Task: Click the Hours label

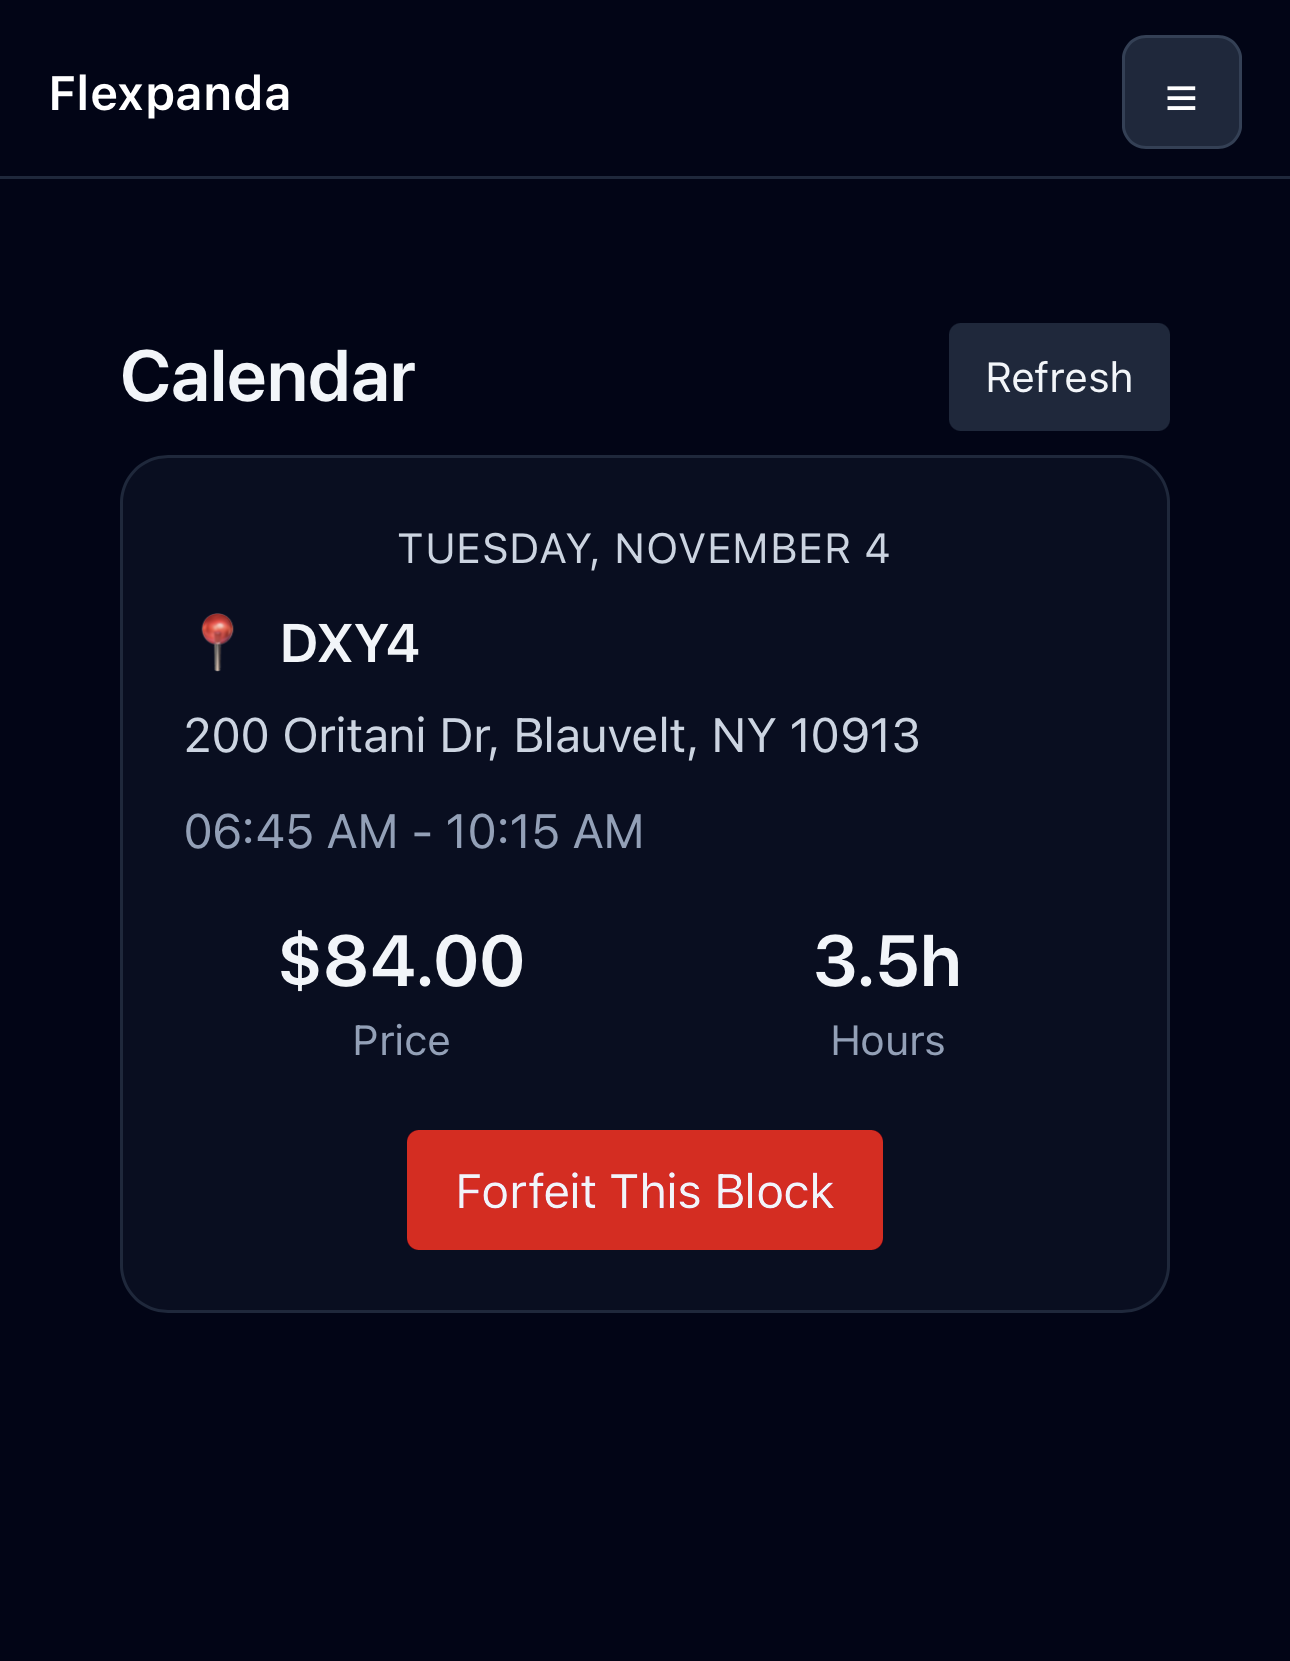Action: (x=887, y=1041)
